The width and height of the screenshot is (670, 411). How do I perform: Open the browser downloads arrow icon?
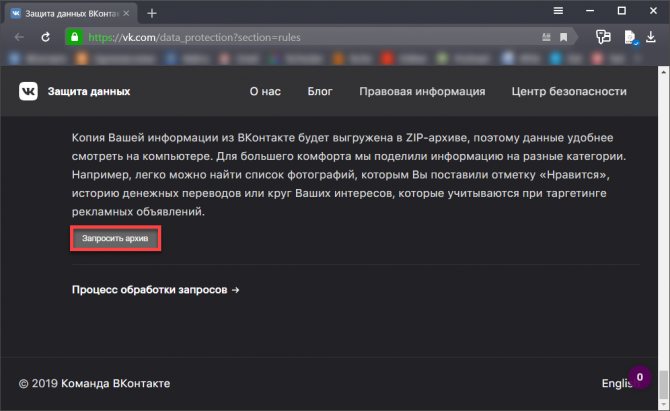tap(650, 37)
